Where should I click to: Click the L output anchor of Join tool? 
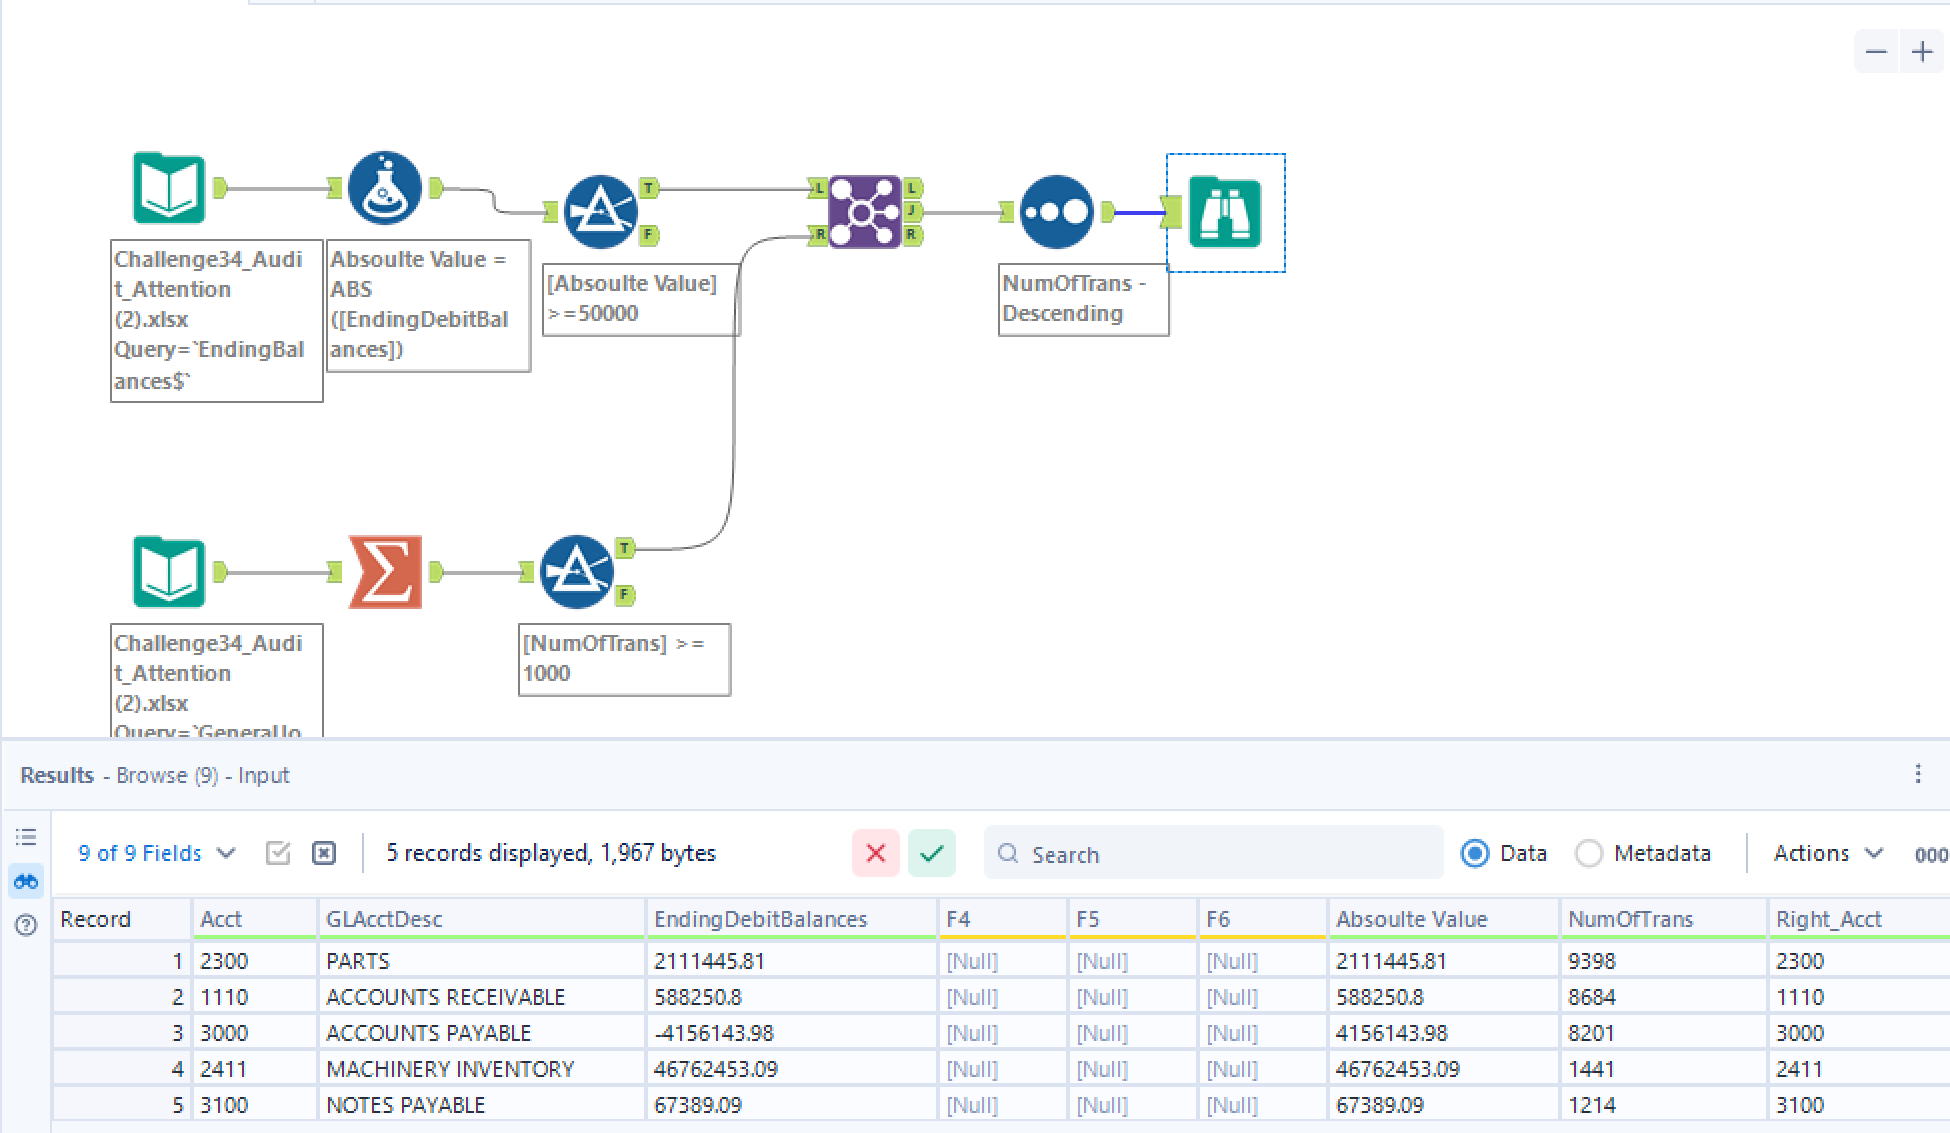coord(913,188)
